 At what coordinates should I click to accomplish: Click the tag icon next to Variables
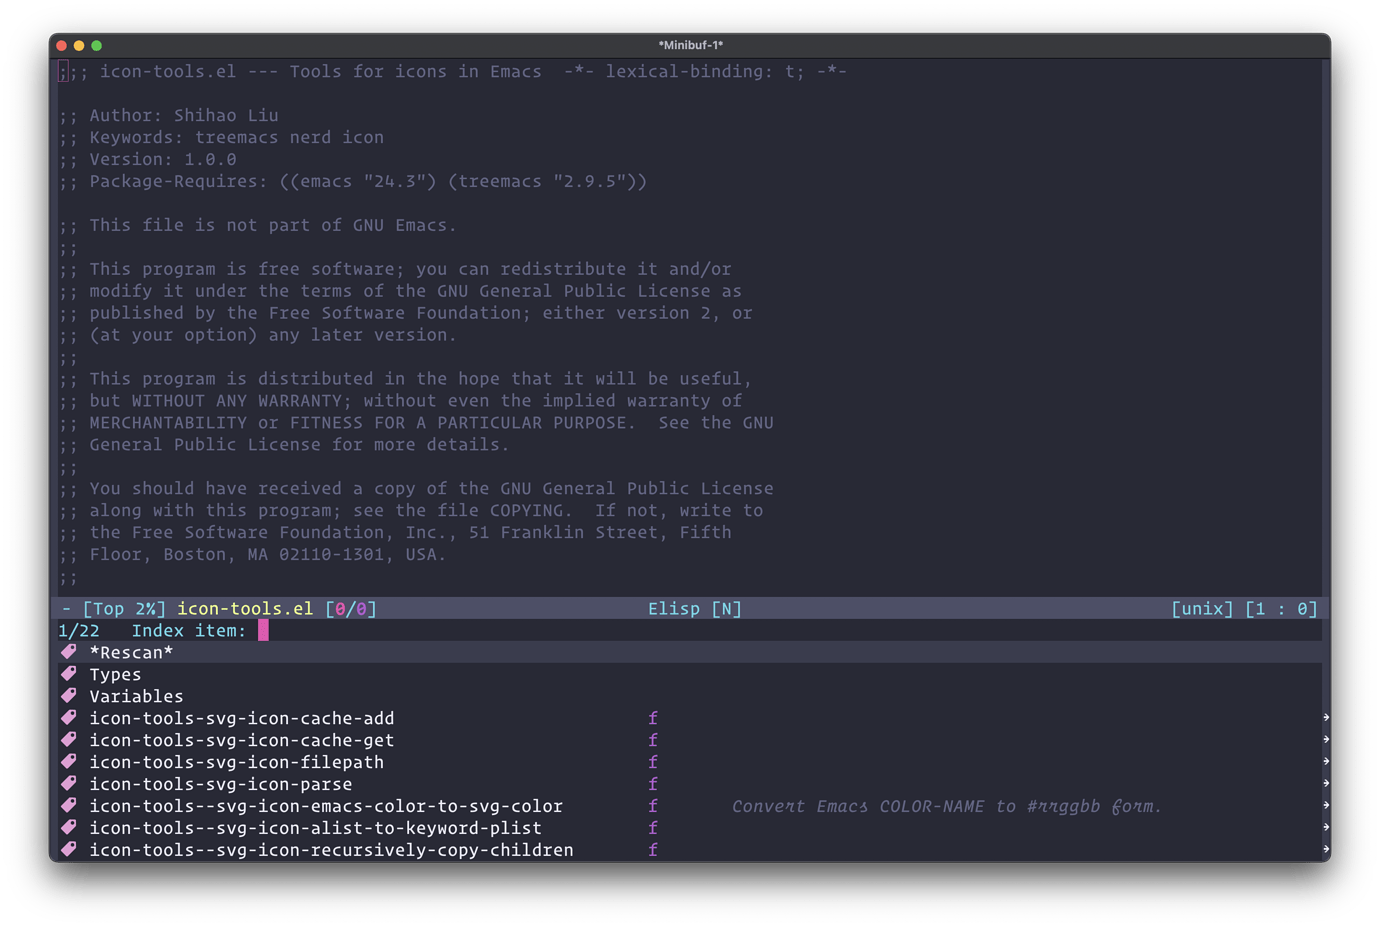pos(68,696)
